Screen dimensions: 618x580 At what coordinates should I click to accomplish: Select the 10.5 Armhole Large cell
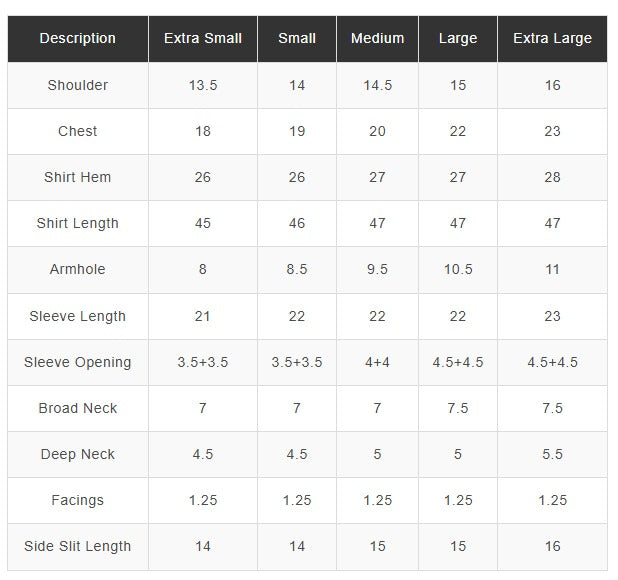[457, 269]
